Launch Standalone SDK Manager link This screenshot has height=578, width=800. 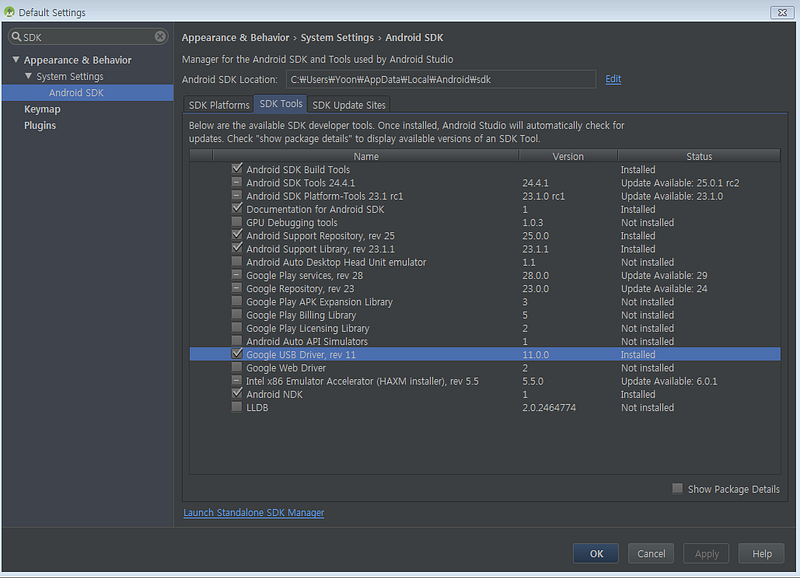[x=254, y=512]
